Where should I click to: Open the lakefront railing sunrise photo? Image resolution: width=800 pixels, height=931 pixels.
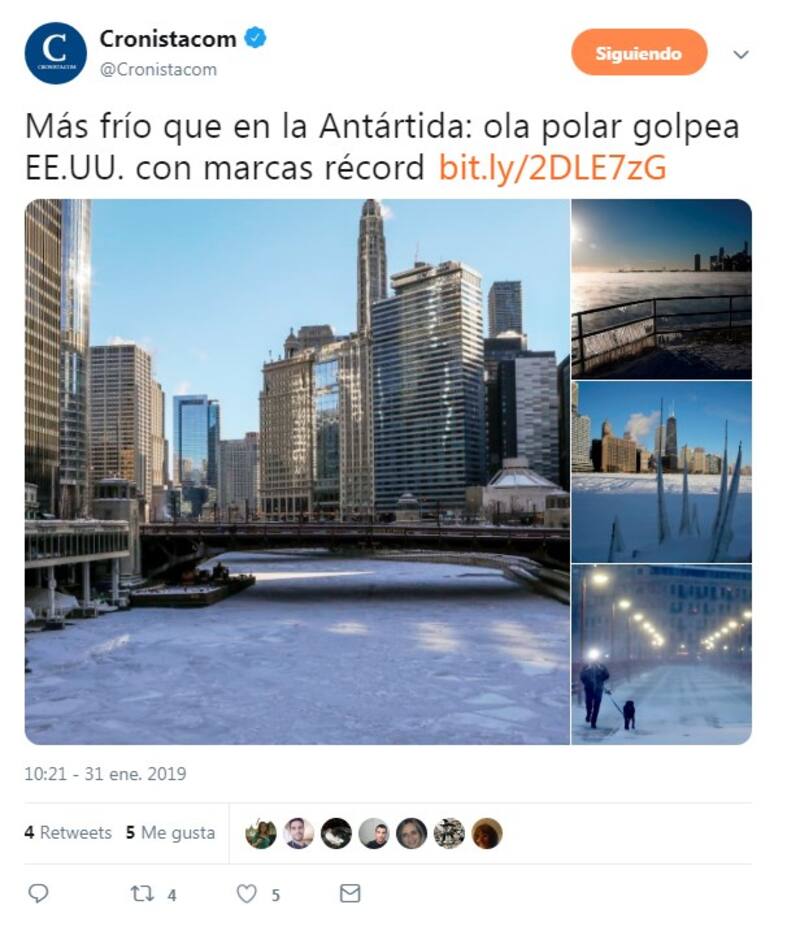662,289
